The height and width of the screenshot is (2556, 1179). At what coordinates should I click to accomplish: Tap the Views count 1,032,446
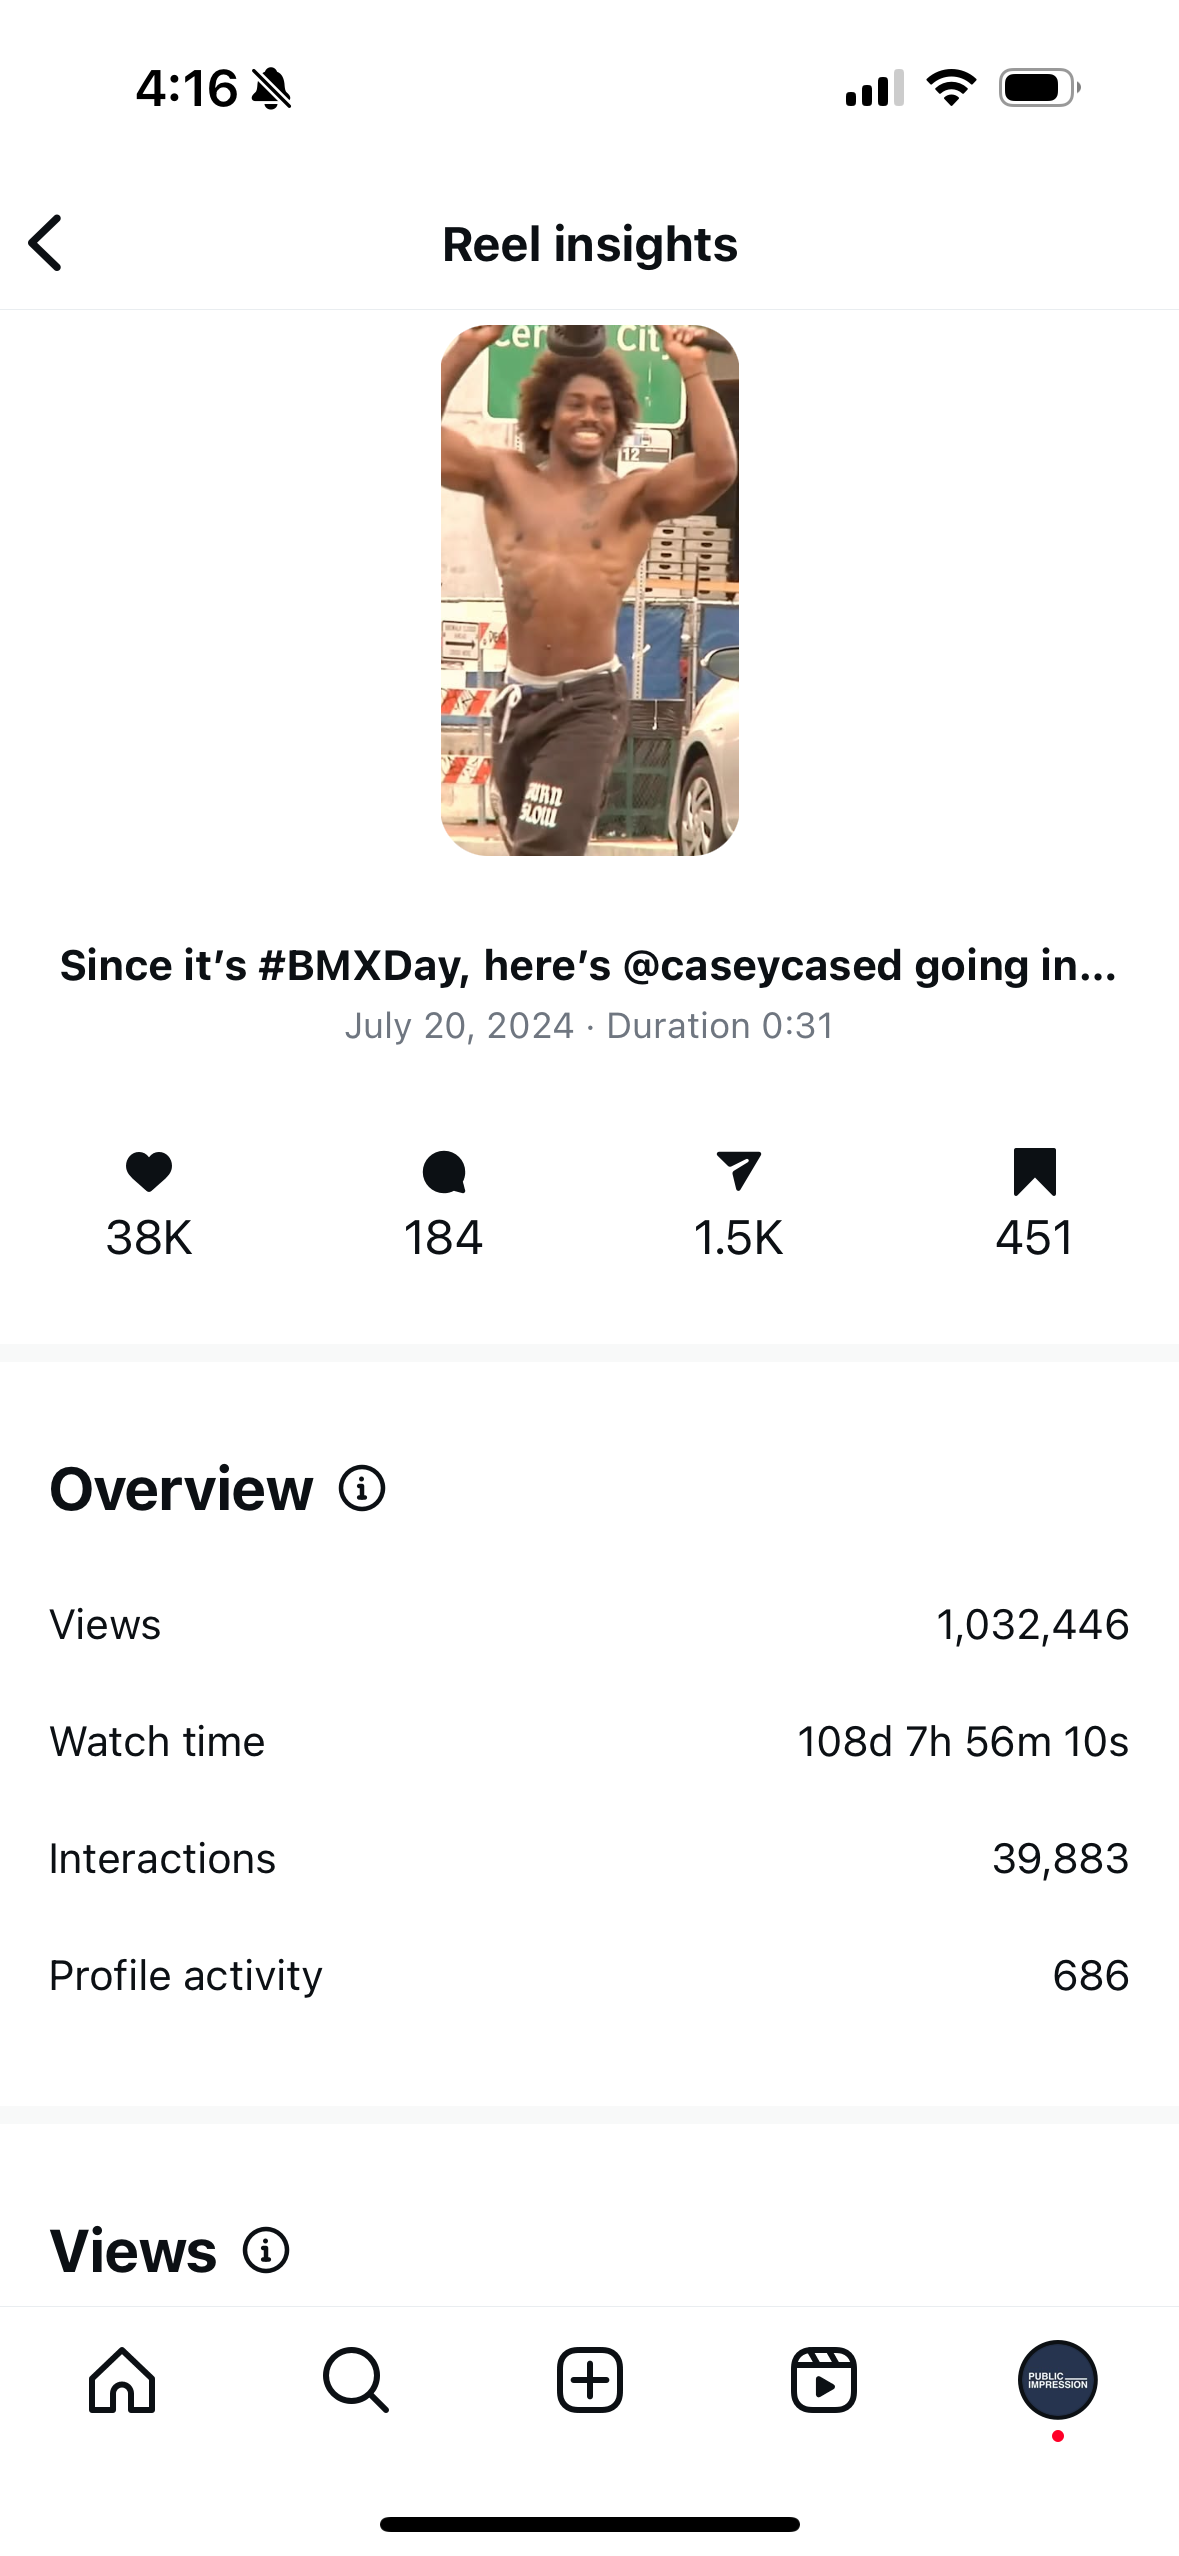pos(1032,1625)
